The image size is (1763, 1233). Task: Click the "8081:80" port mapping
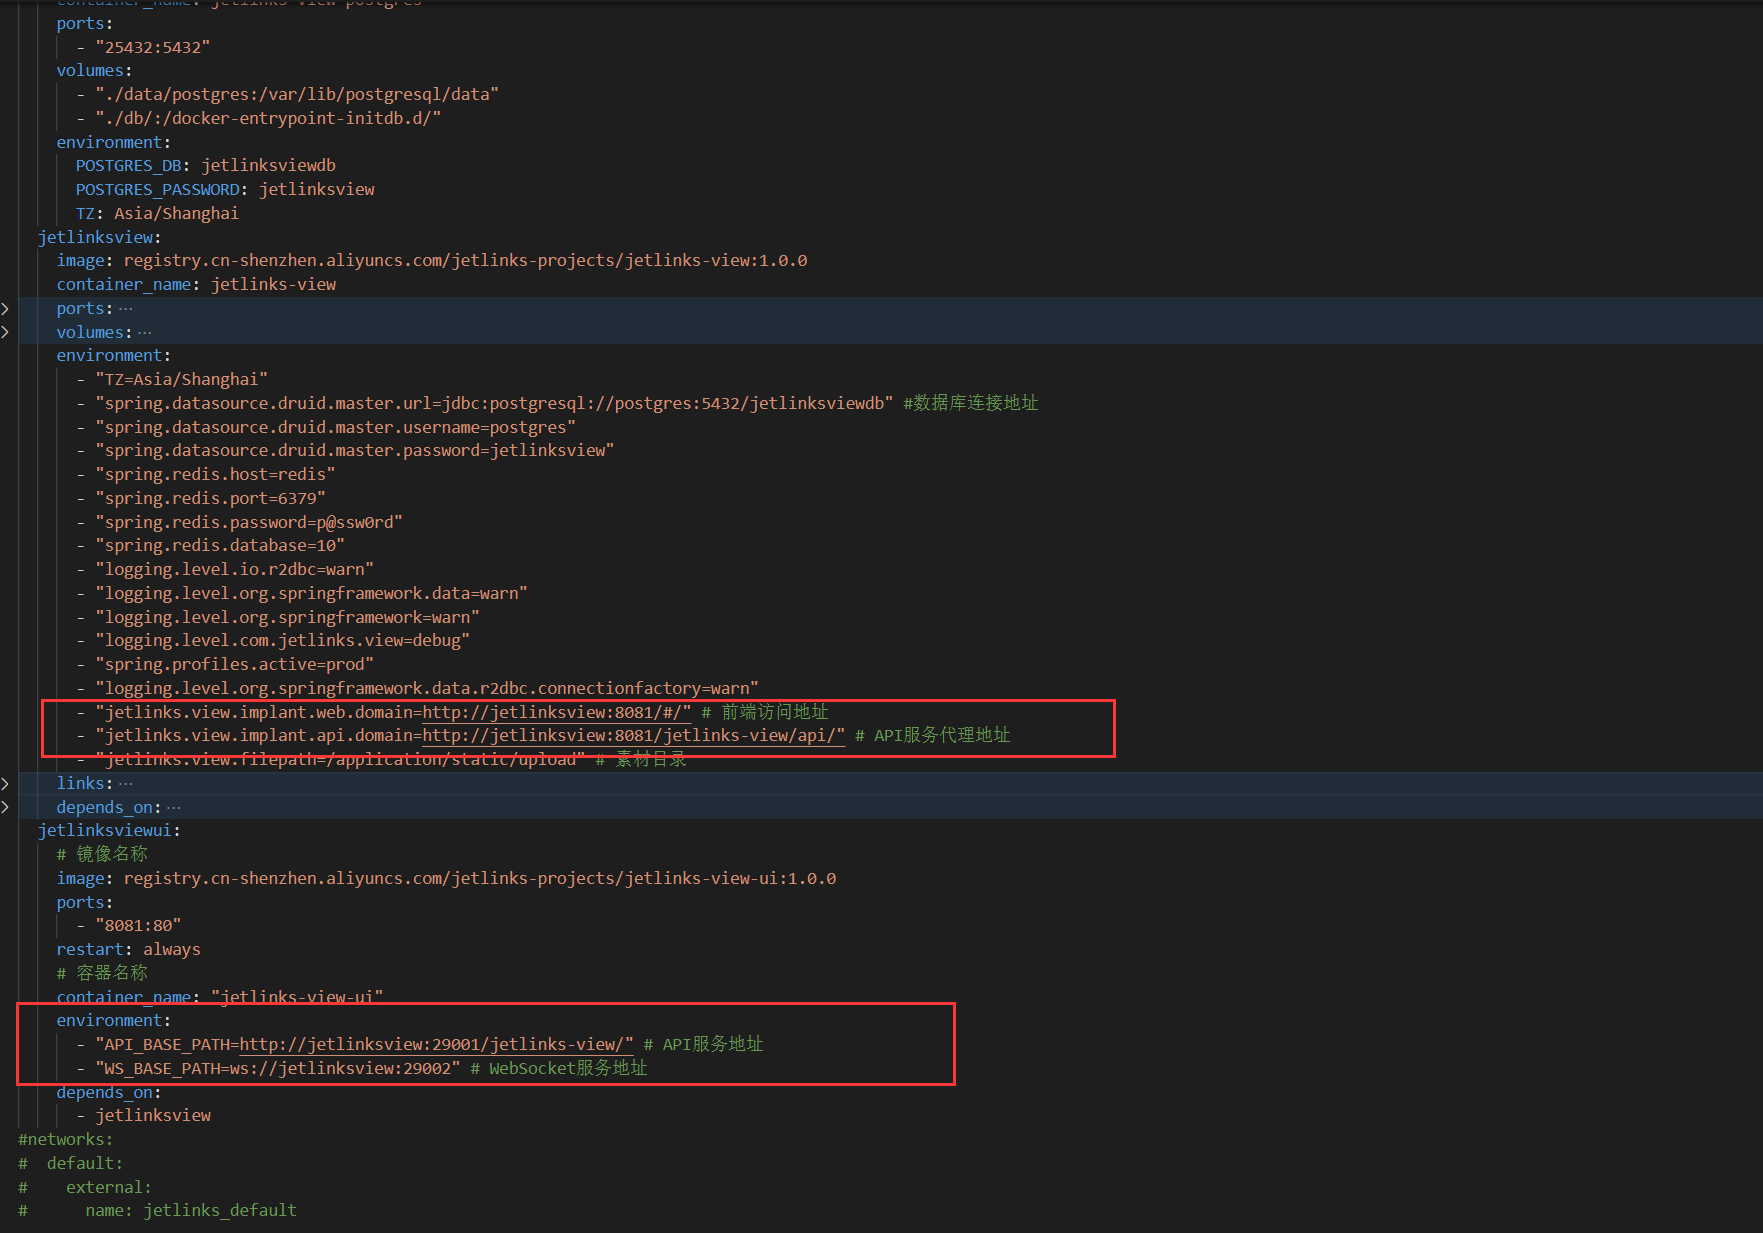tap(138, 926)
